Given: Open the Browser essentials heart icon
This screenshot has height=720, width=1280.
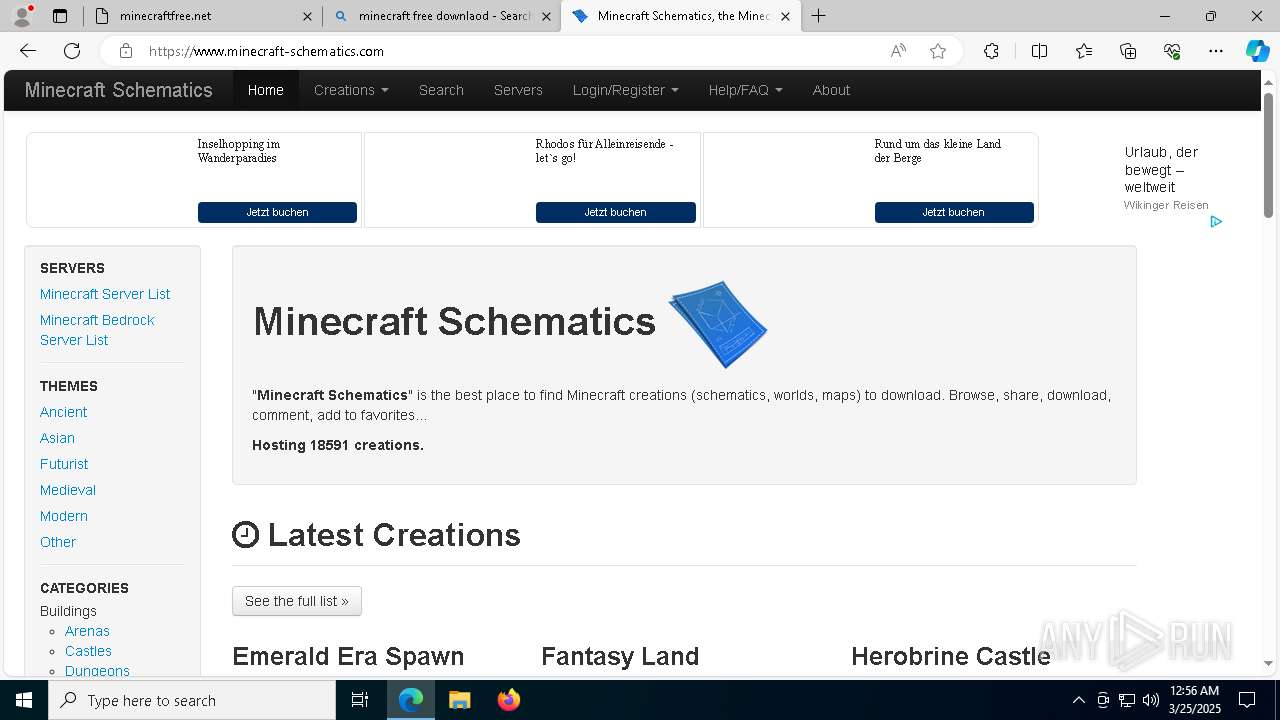Looking at the screenshot, I should [x=1172, y=51].
